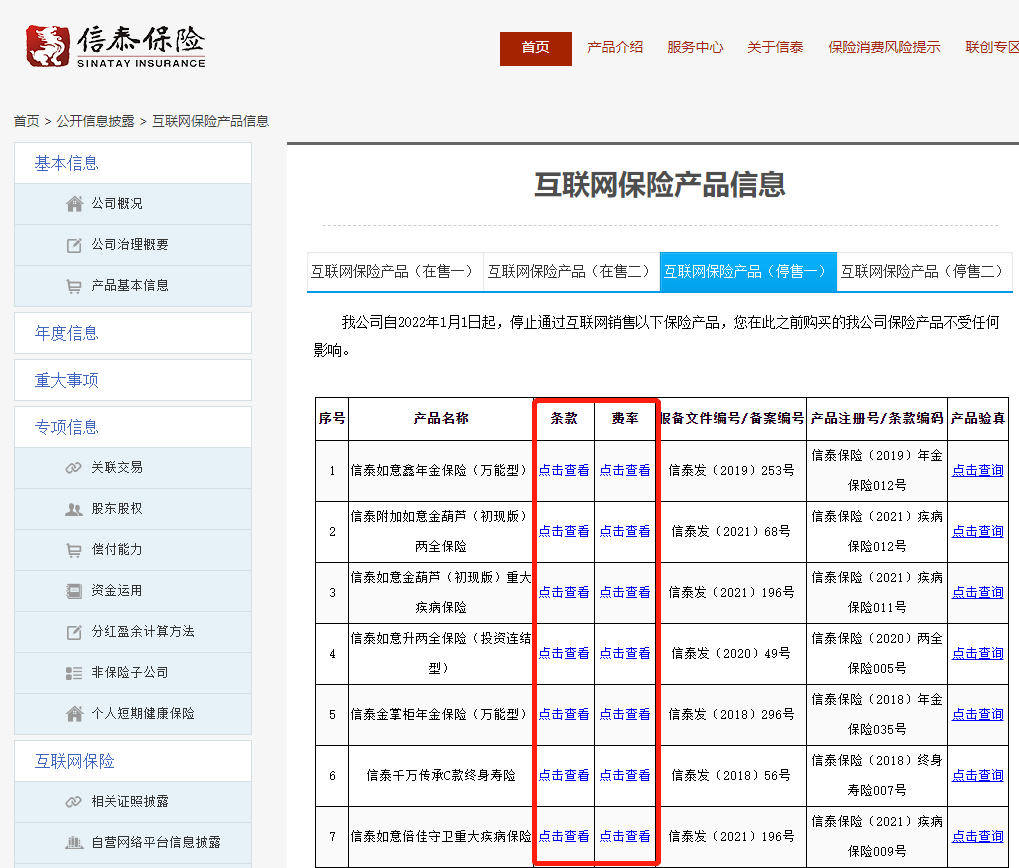Open the 分红盈余计算方法 sidebar item
Screen dimensions: 1019x868
coord(133,632)
